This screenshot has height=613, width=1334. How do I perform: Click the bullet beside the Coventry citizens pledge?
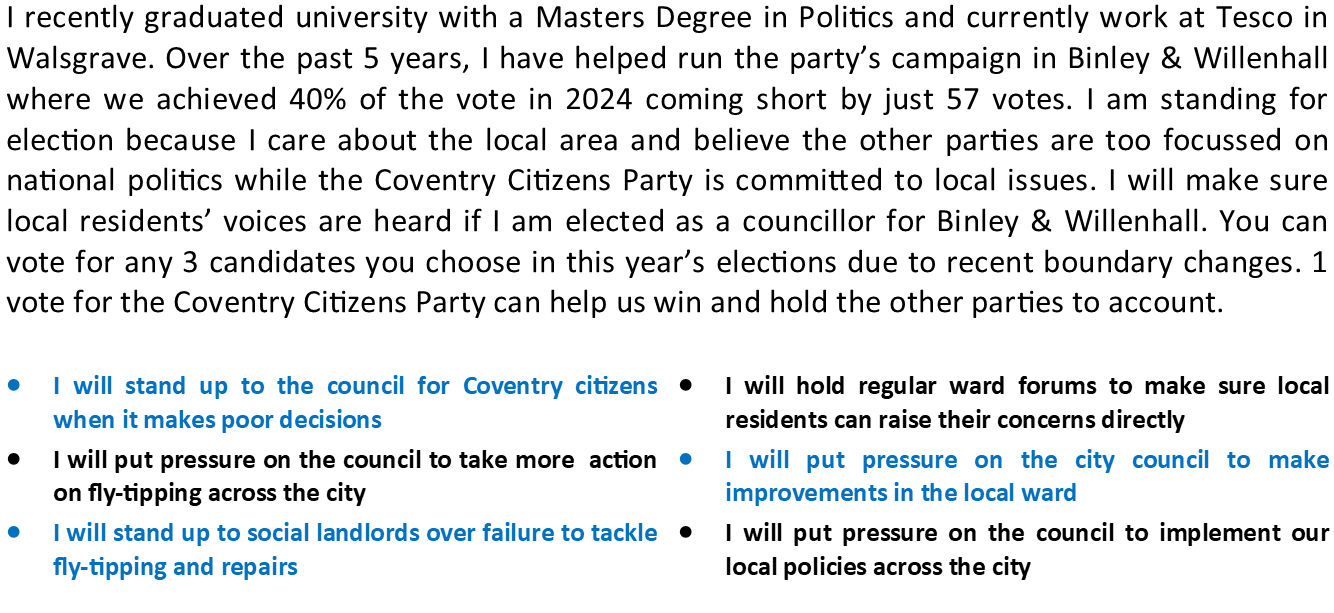[x=14, y=385]
